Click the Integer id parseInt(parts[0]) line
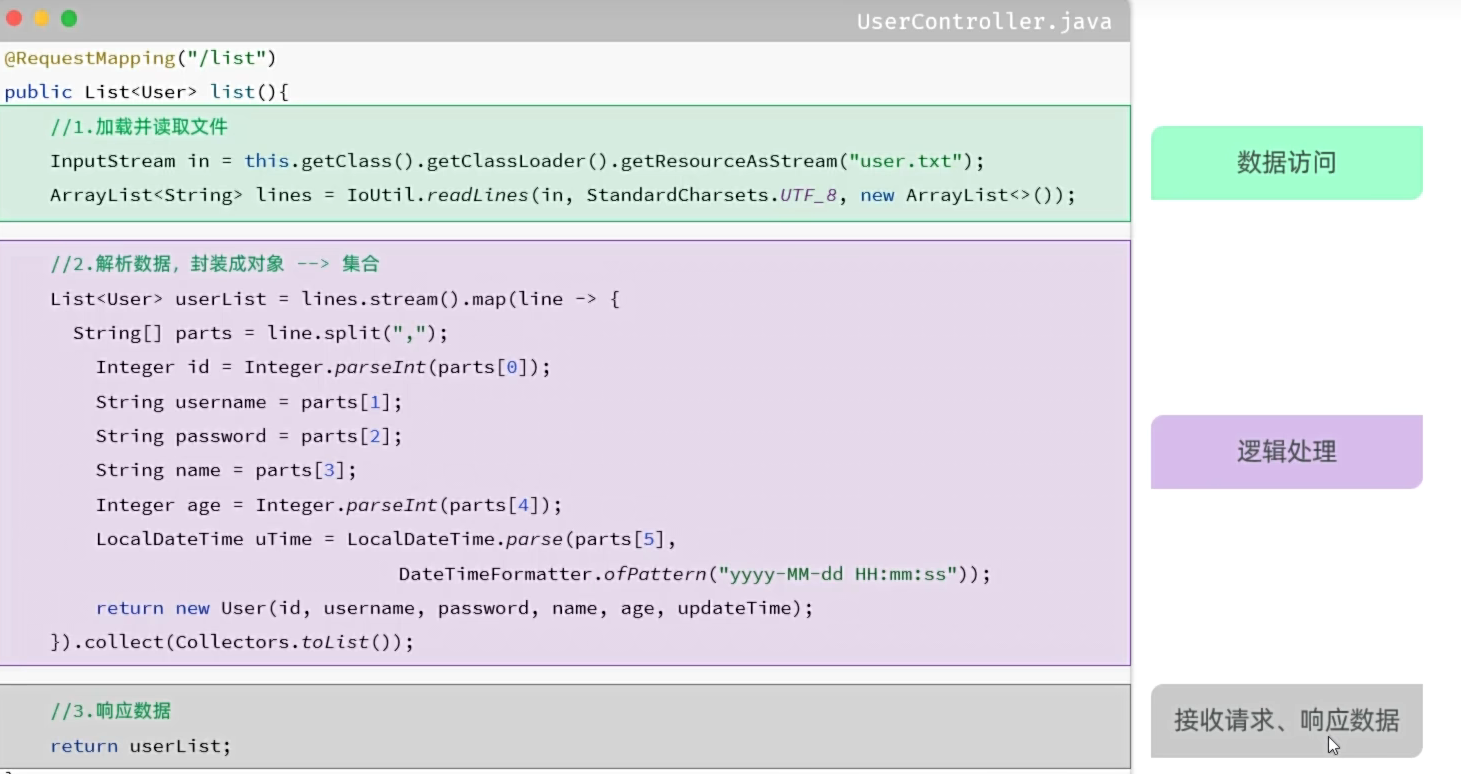 323,367
